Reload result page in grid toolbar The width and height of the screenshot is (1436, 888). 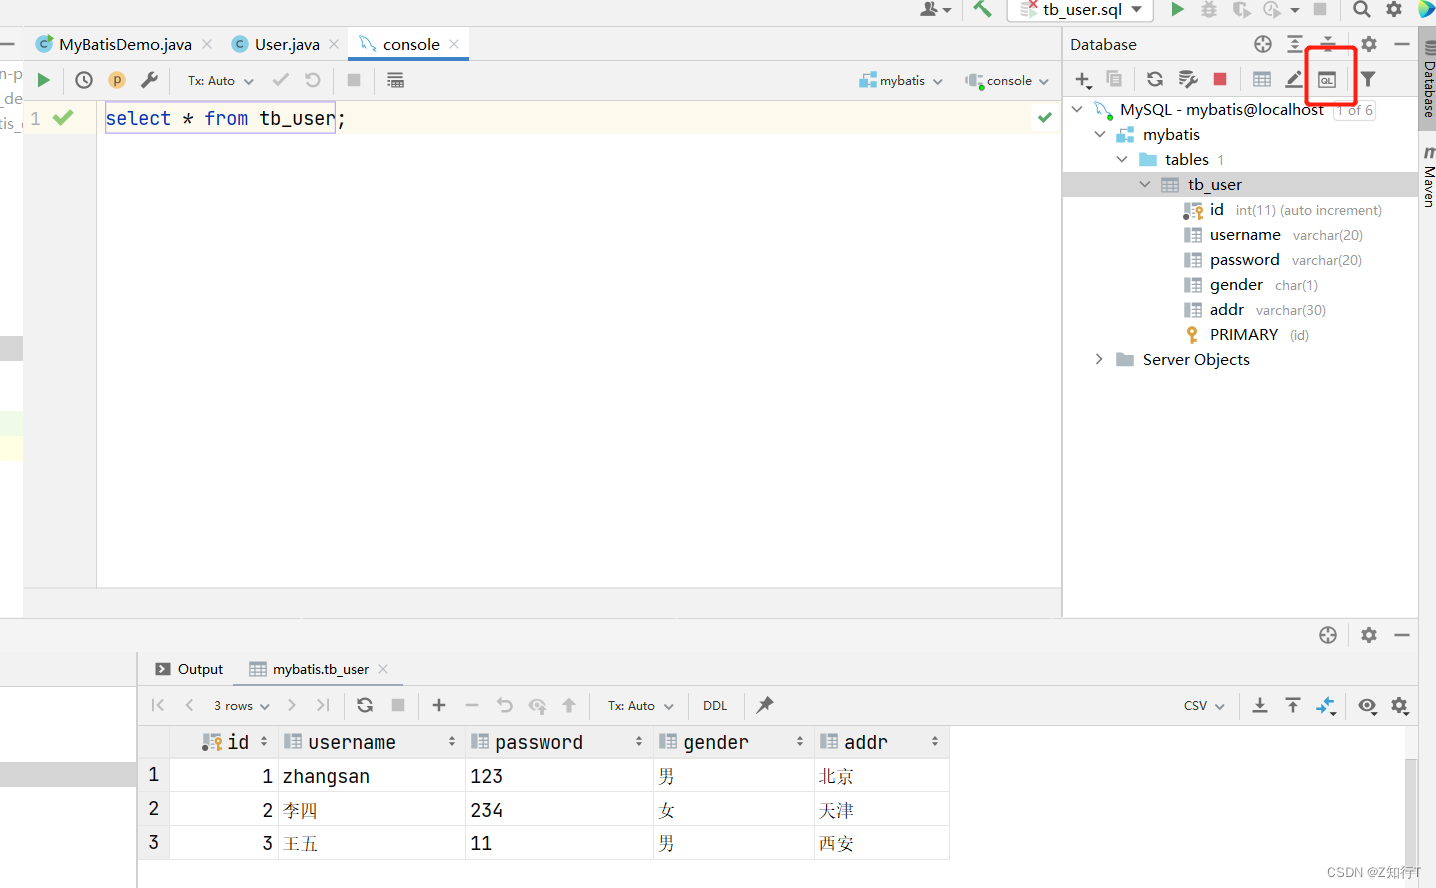click(x=365, y=705)
